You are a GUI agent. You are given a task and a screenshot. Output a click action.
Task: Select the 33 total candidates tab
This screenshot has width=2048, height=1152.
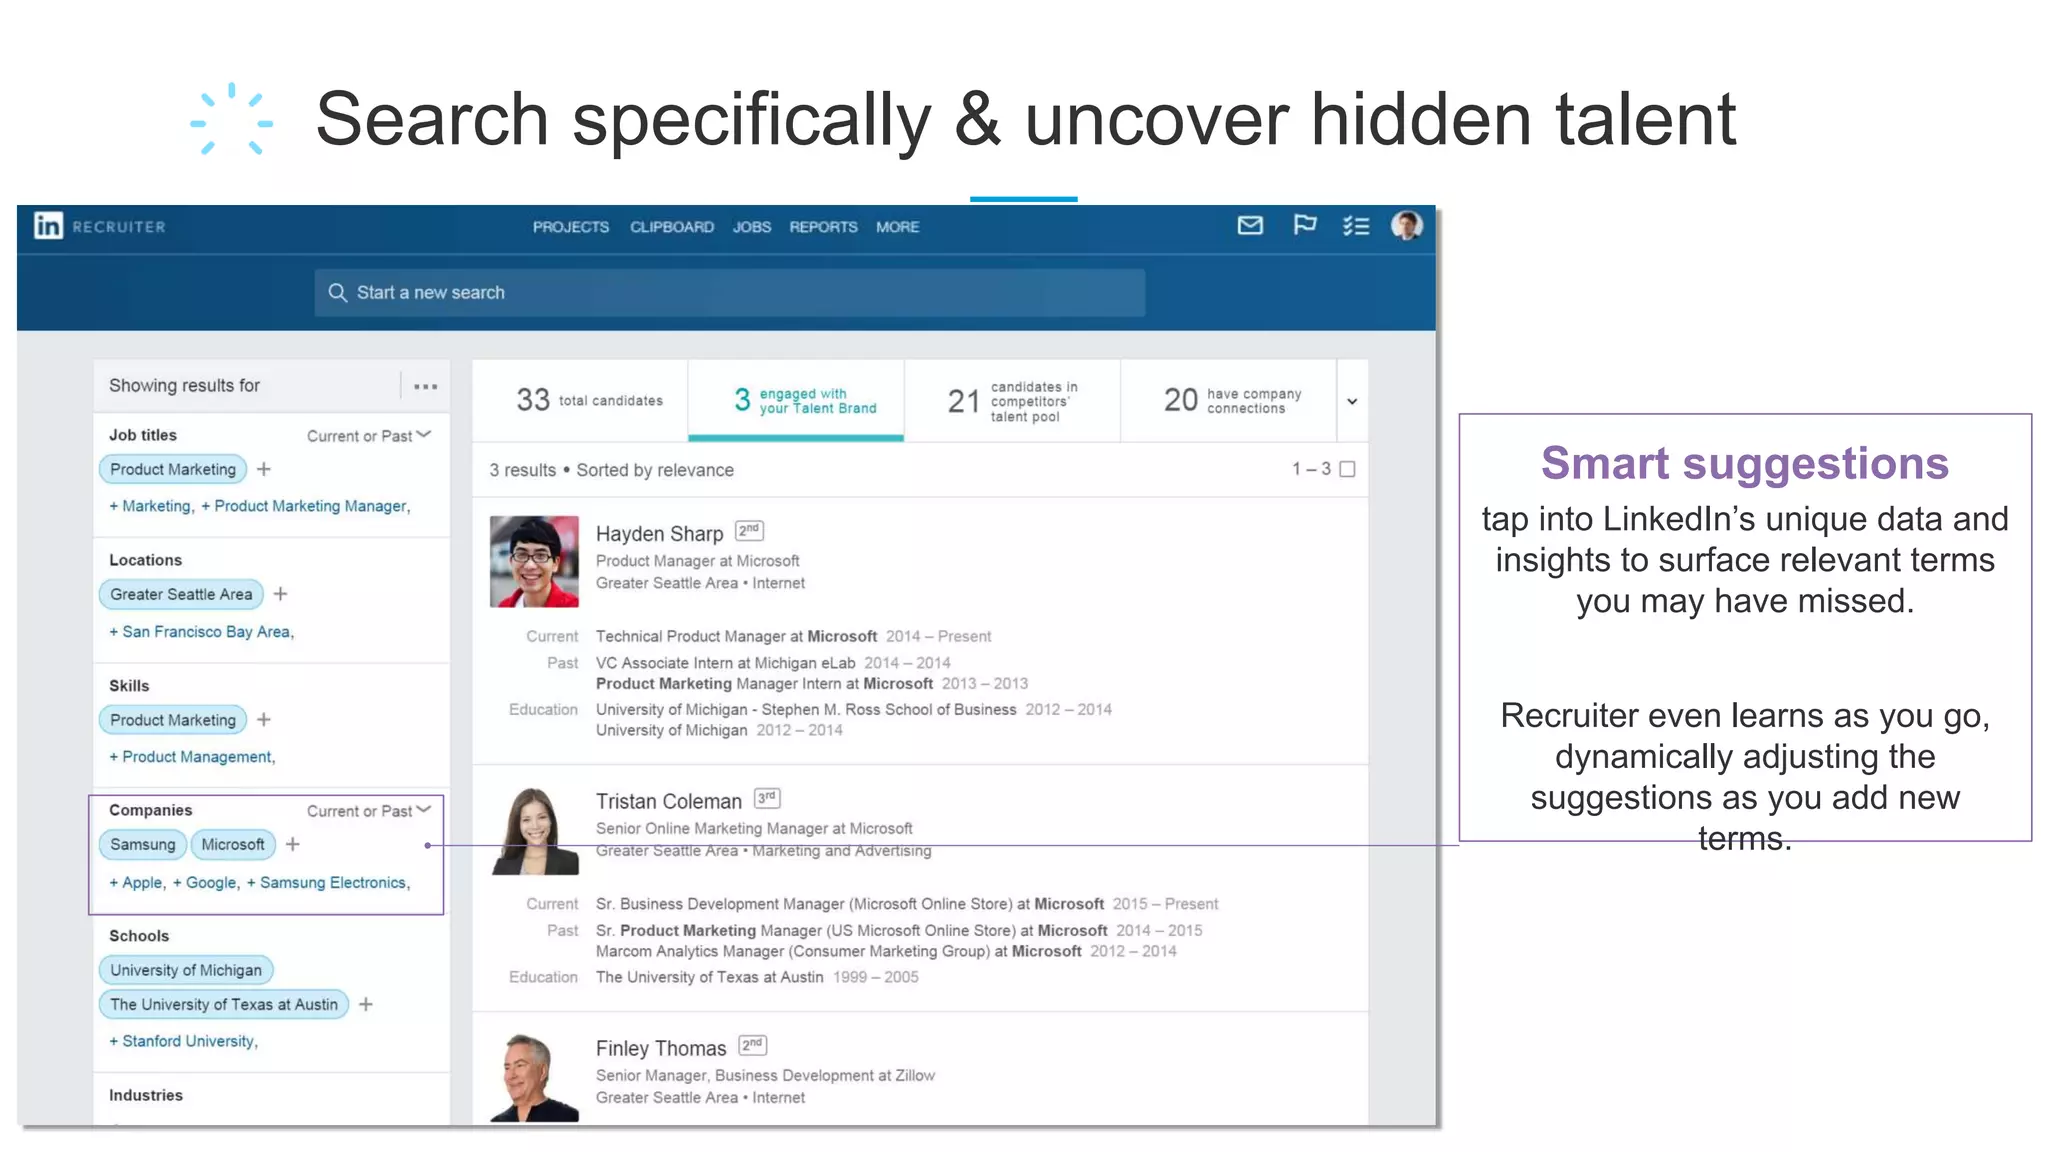click(580, 400)
